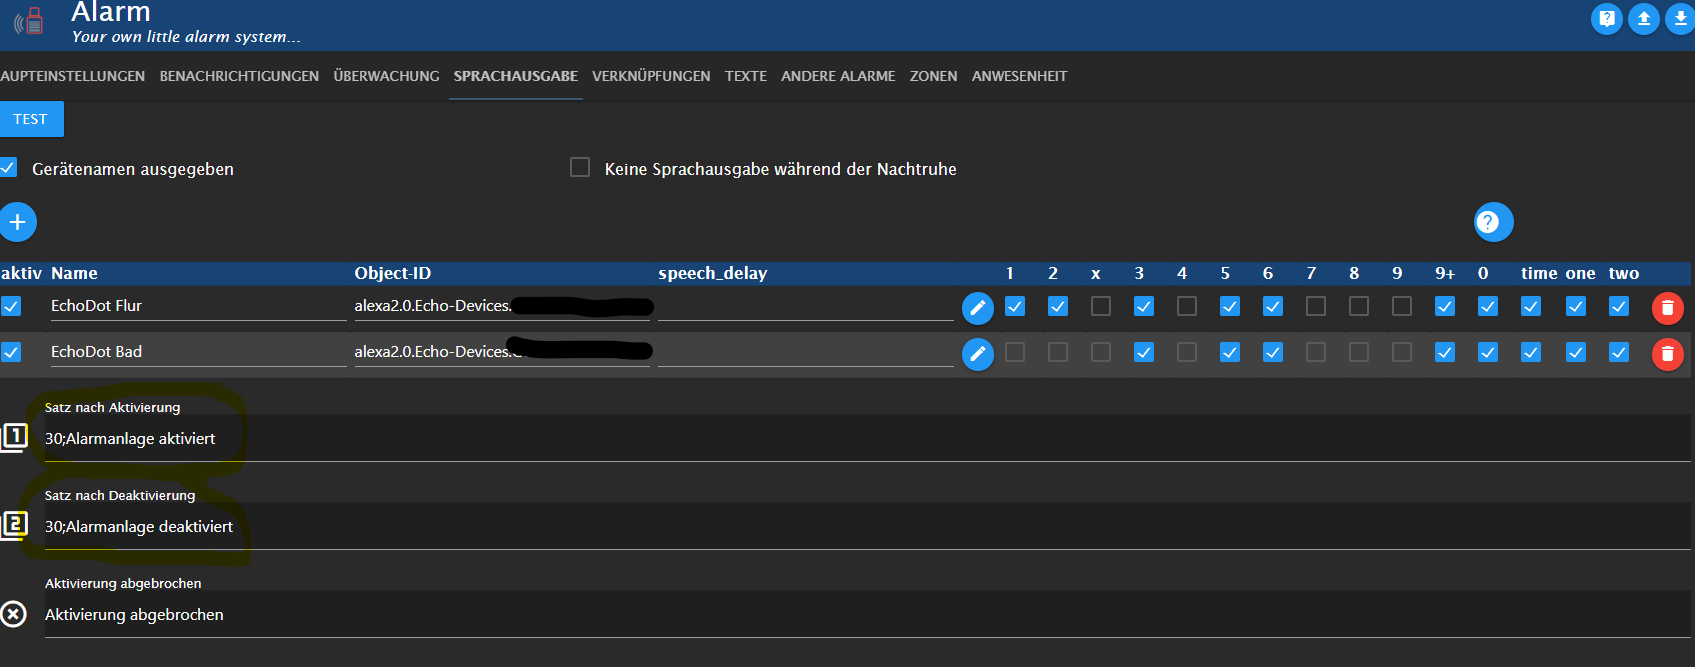Click the Alarm adapter logo icon

click(29, 20)
